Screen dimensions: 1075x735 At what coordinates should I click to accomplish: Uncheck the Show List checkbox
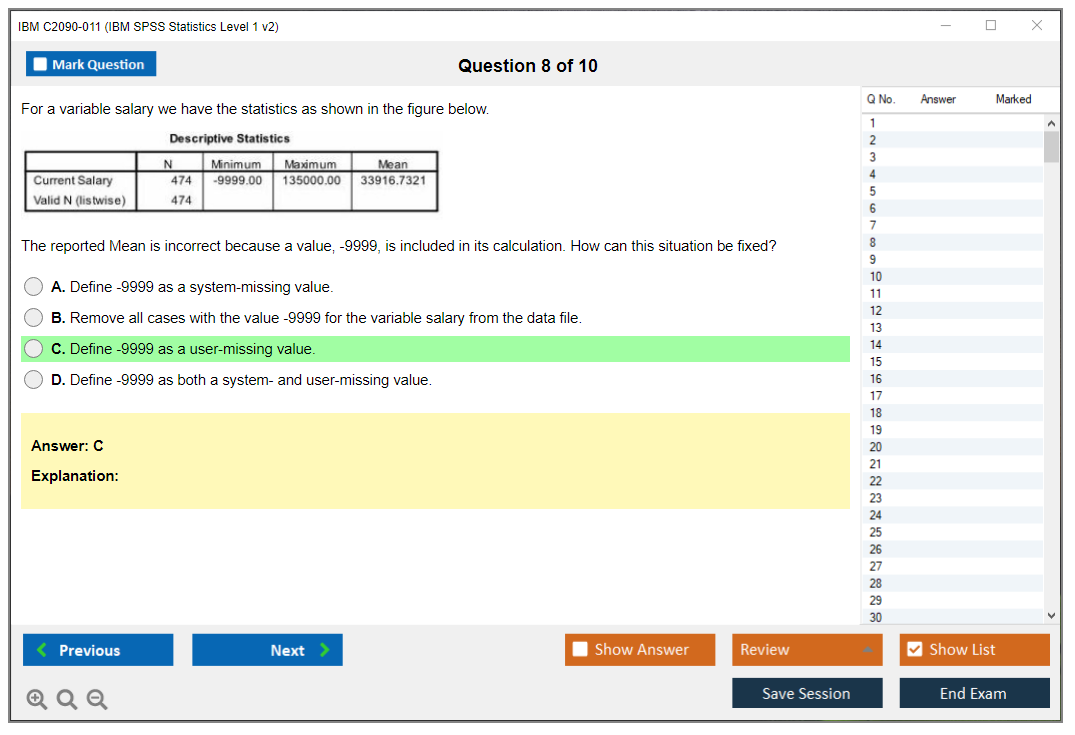914,650
